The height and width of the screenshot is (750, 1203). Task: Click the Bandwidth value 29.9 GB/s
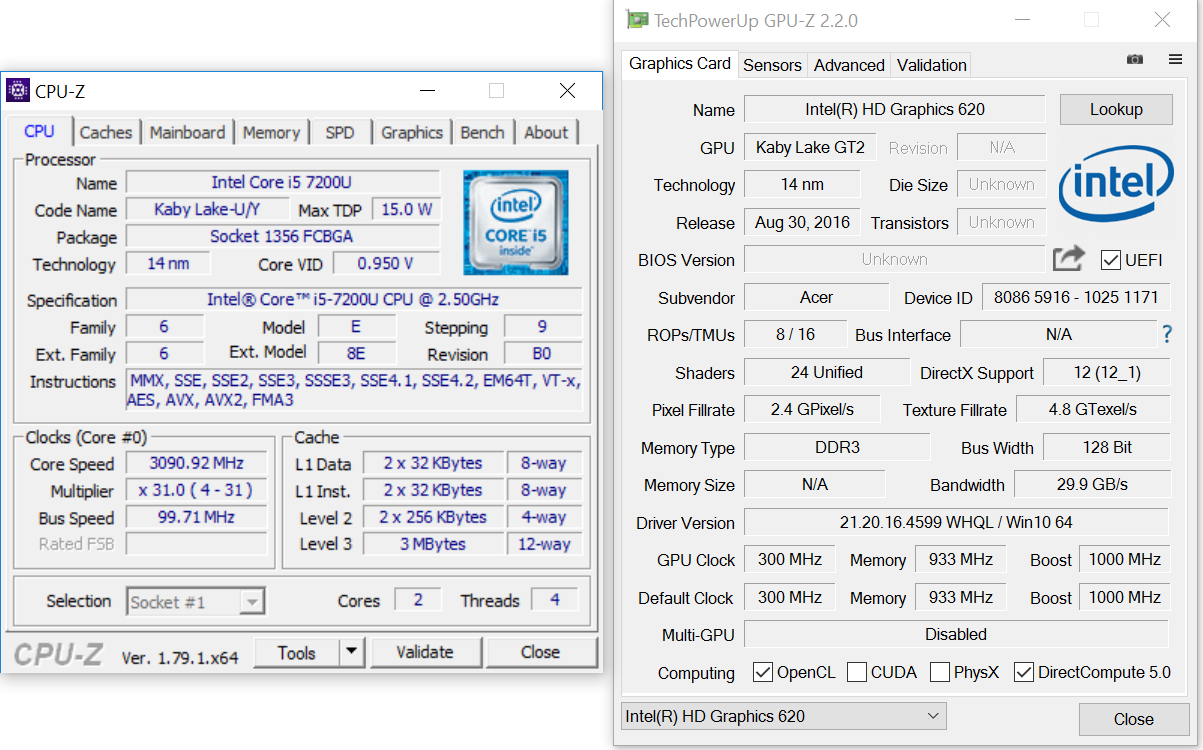point(1092,484)
